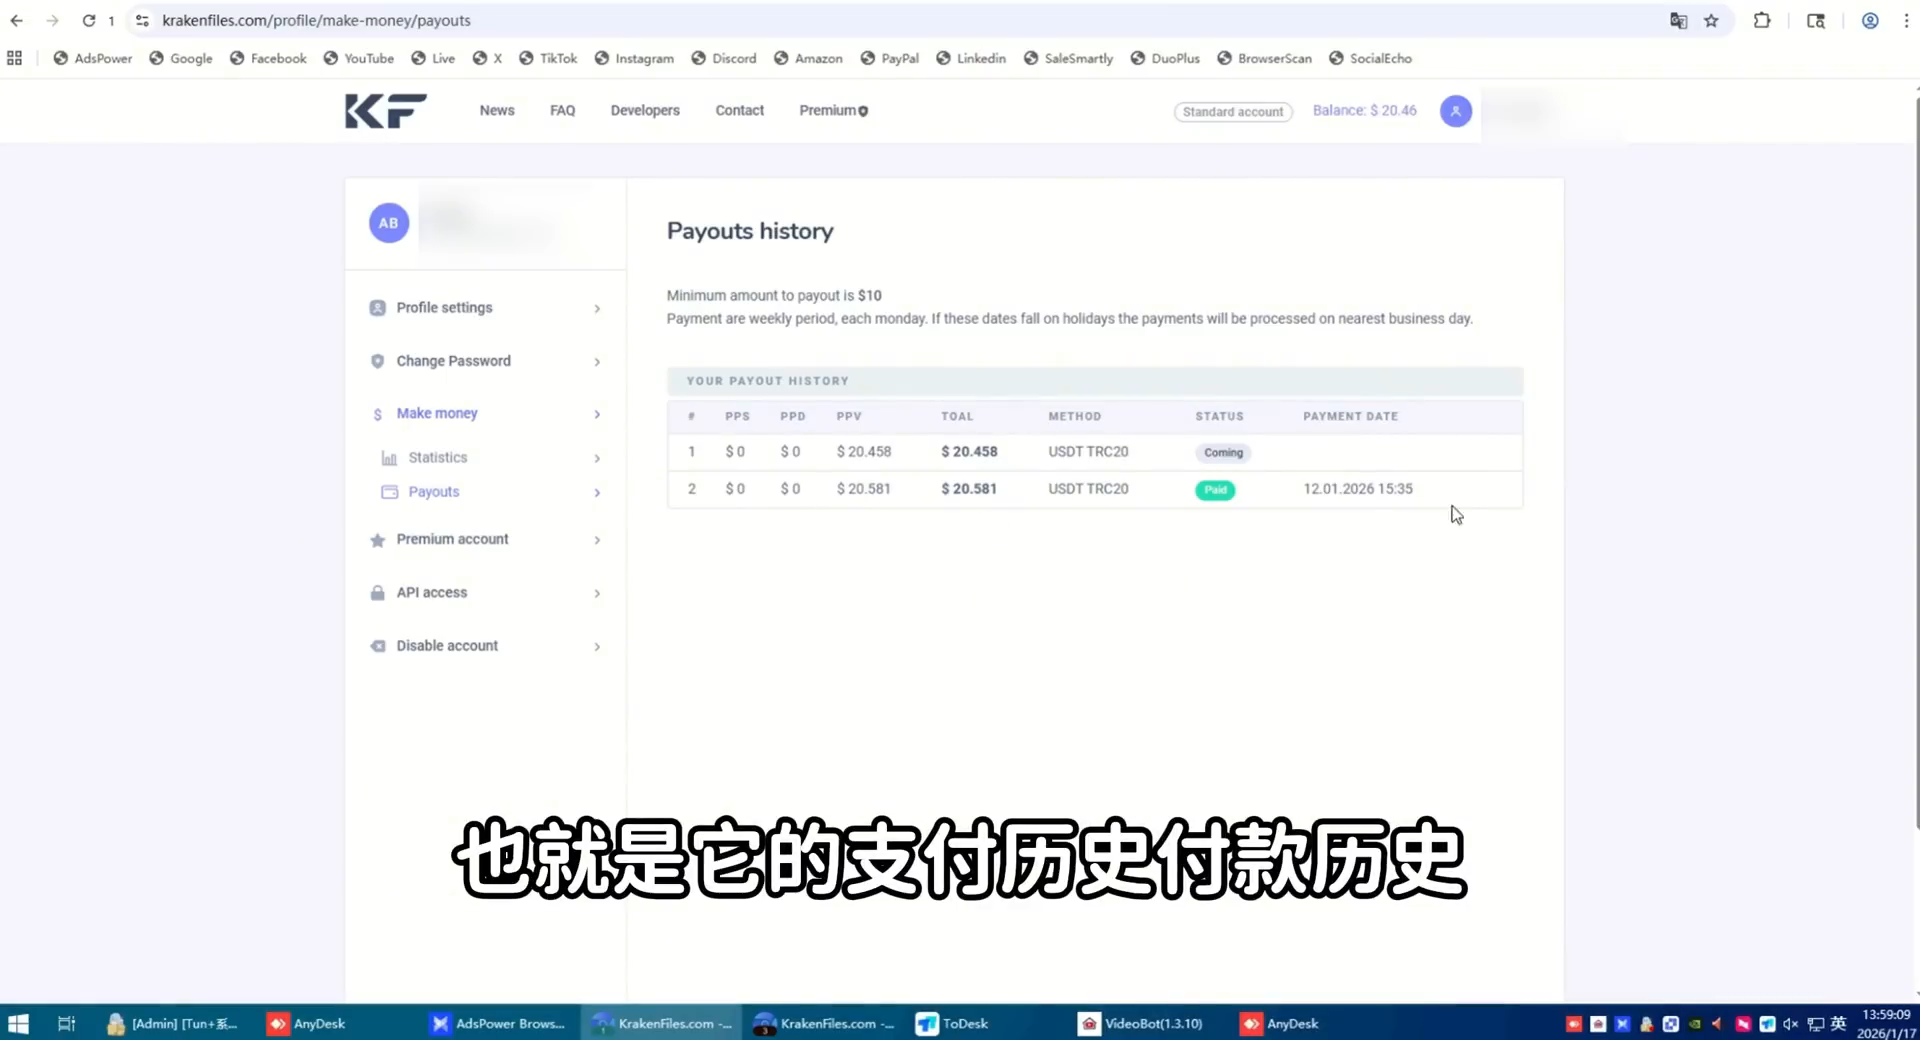The image size is (1920, 1040).
Task: Click the green Paid status badge
Action: click(x=1215, y=490)
